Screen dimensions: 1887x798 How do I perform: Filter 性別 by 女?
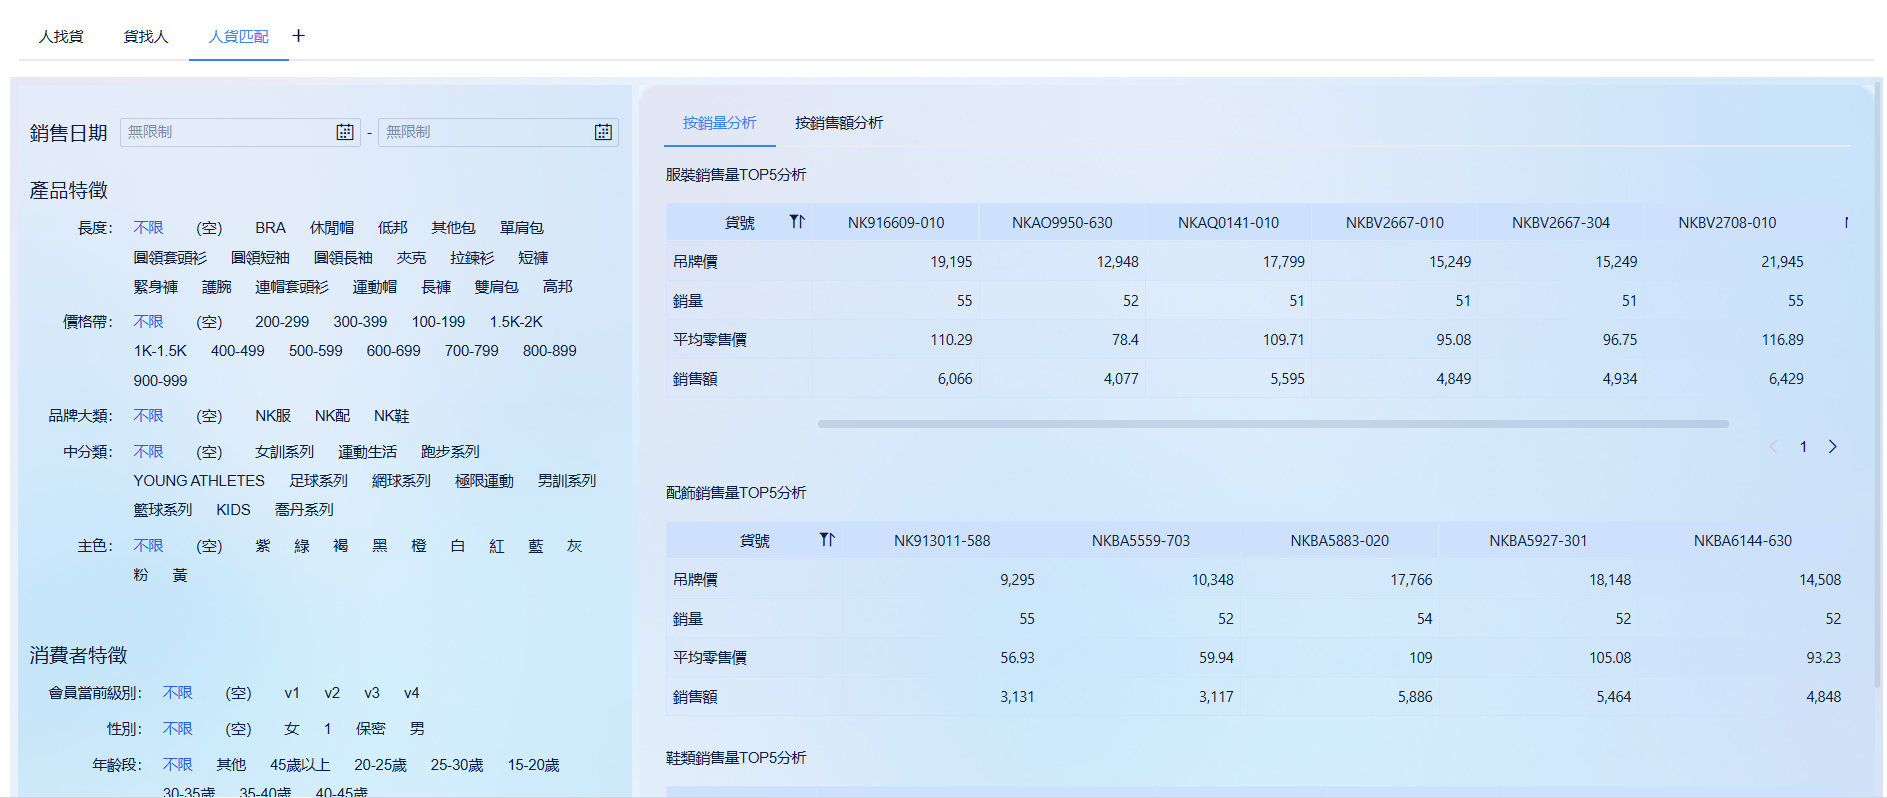pyautogui.click(x=292, y=729)
